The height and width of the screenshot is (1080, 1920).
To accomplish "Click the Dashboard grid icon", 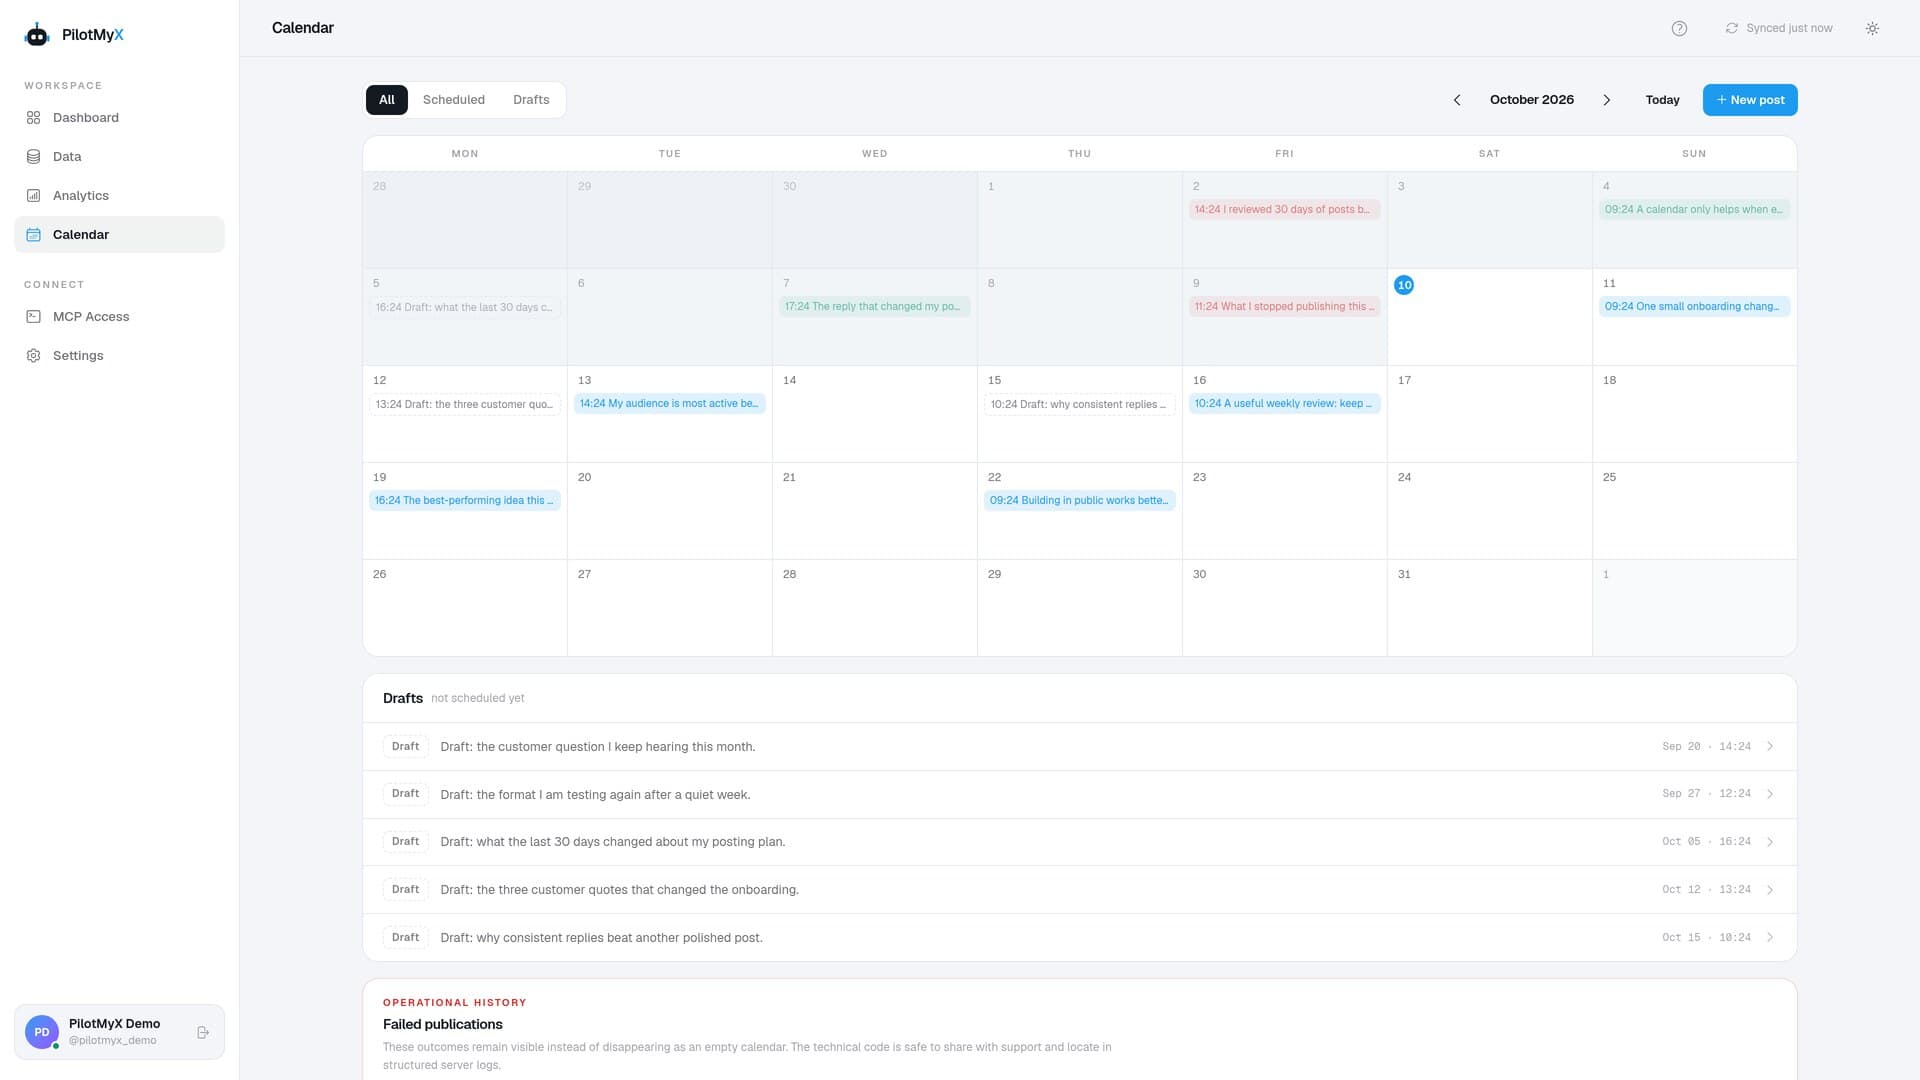I will (33, 118).
